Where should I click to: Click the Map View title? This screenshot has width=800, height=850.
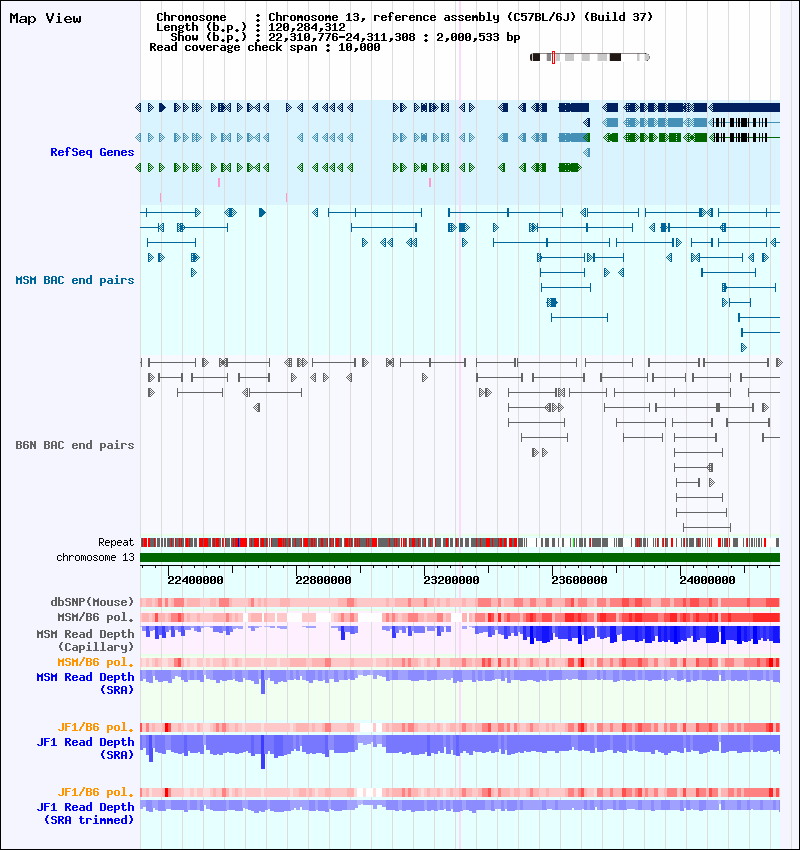click(46, 18)
